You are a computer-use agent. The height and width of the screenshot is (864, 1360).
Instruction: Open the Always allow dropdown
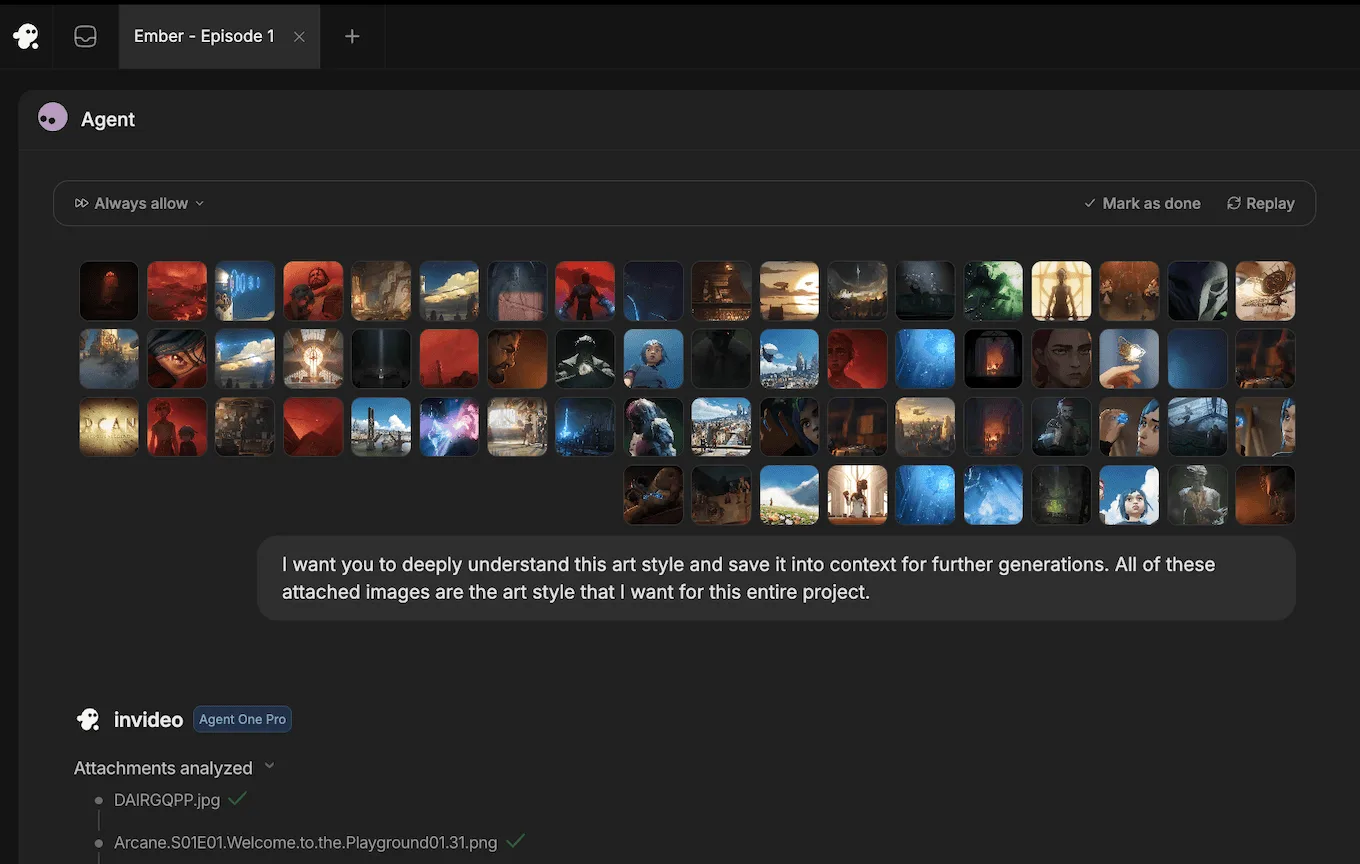click(x=139, y=203)
